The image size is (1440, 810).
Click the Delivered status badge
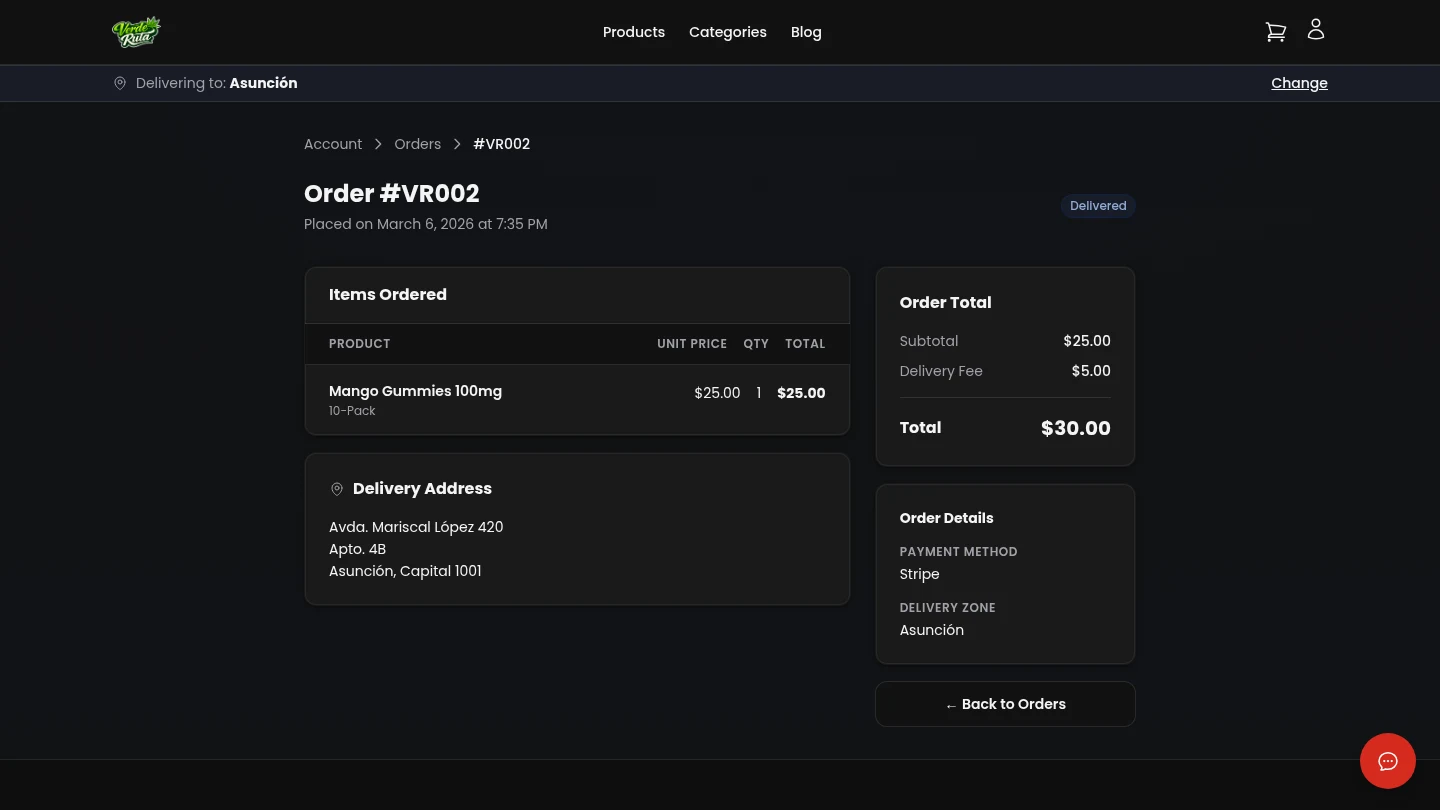click(x=1098, y=206)
